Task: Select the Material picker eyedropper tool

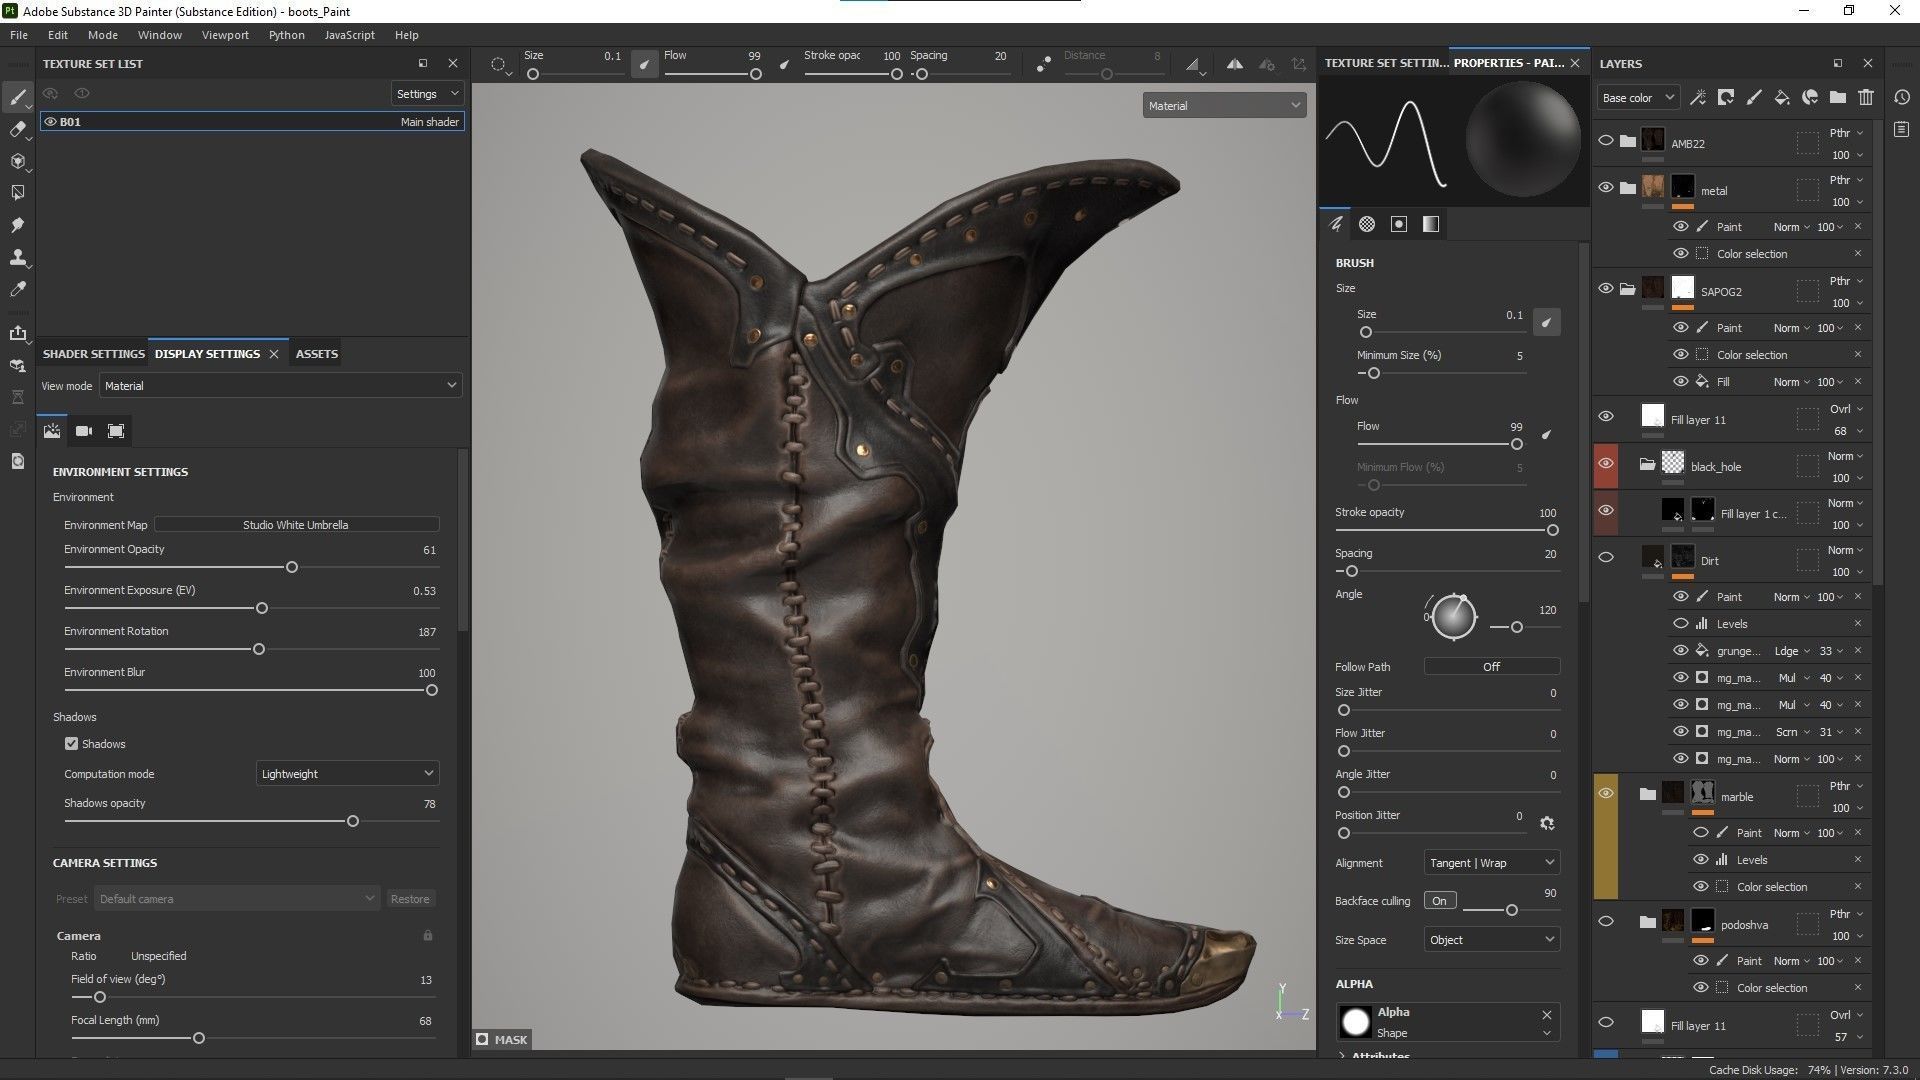Action: click(17, 289)
